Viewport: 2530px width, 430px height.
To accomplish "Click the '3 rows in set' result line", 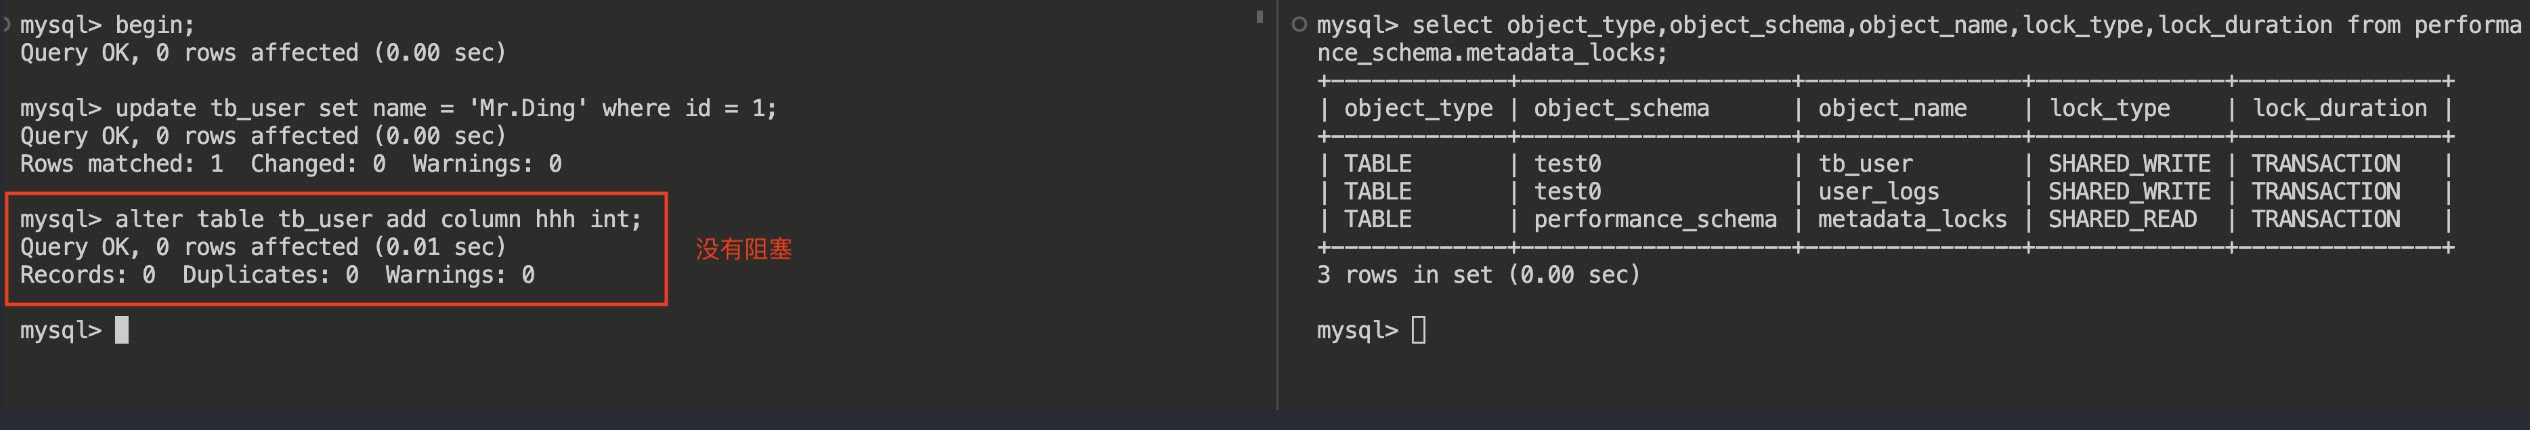I will click(x=1478, y=275).
